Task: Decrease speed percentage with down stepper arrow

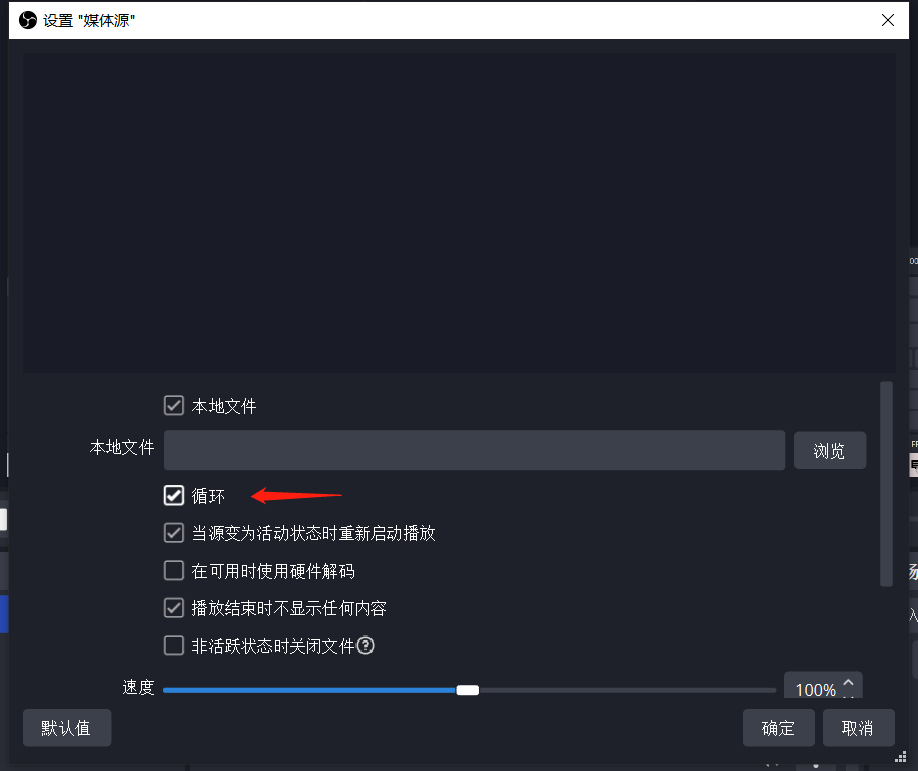Action: (x=849, y=695)
